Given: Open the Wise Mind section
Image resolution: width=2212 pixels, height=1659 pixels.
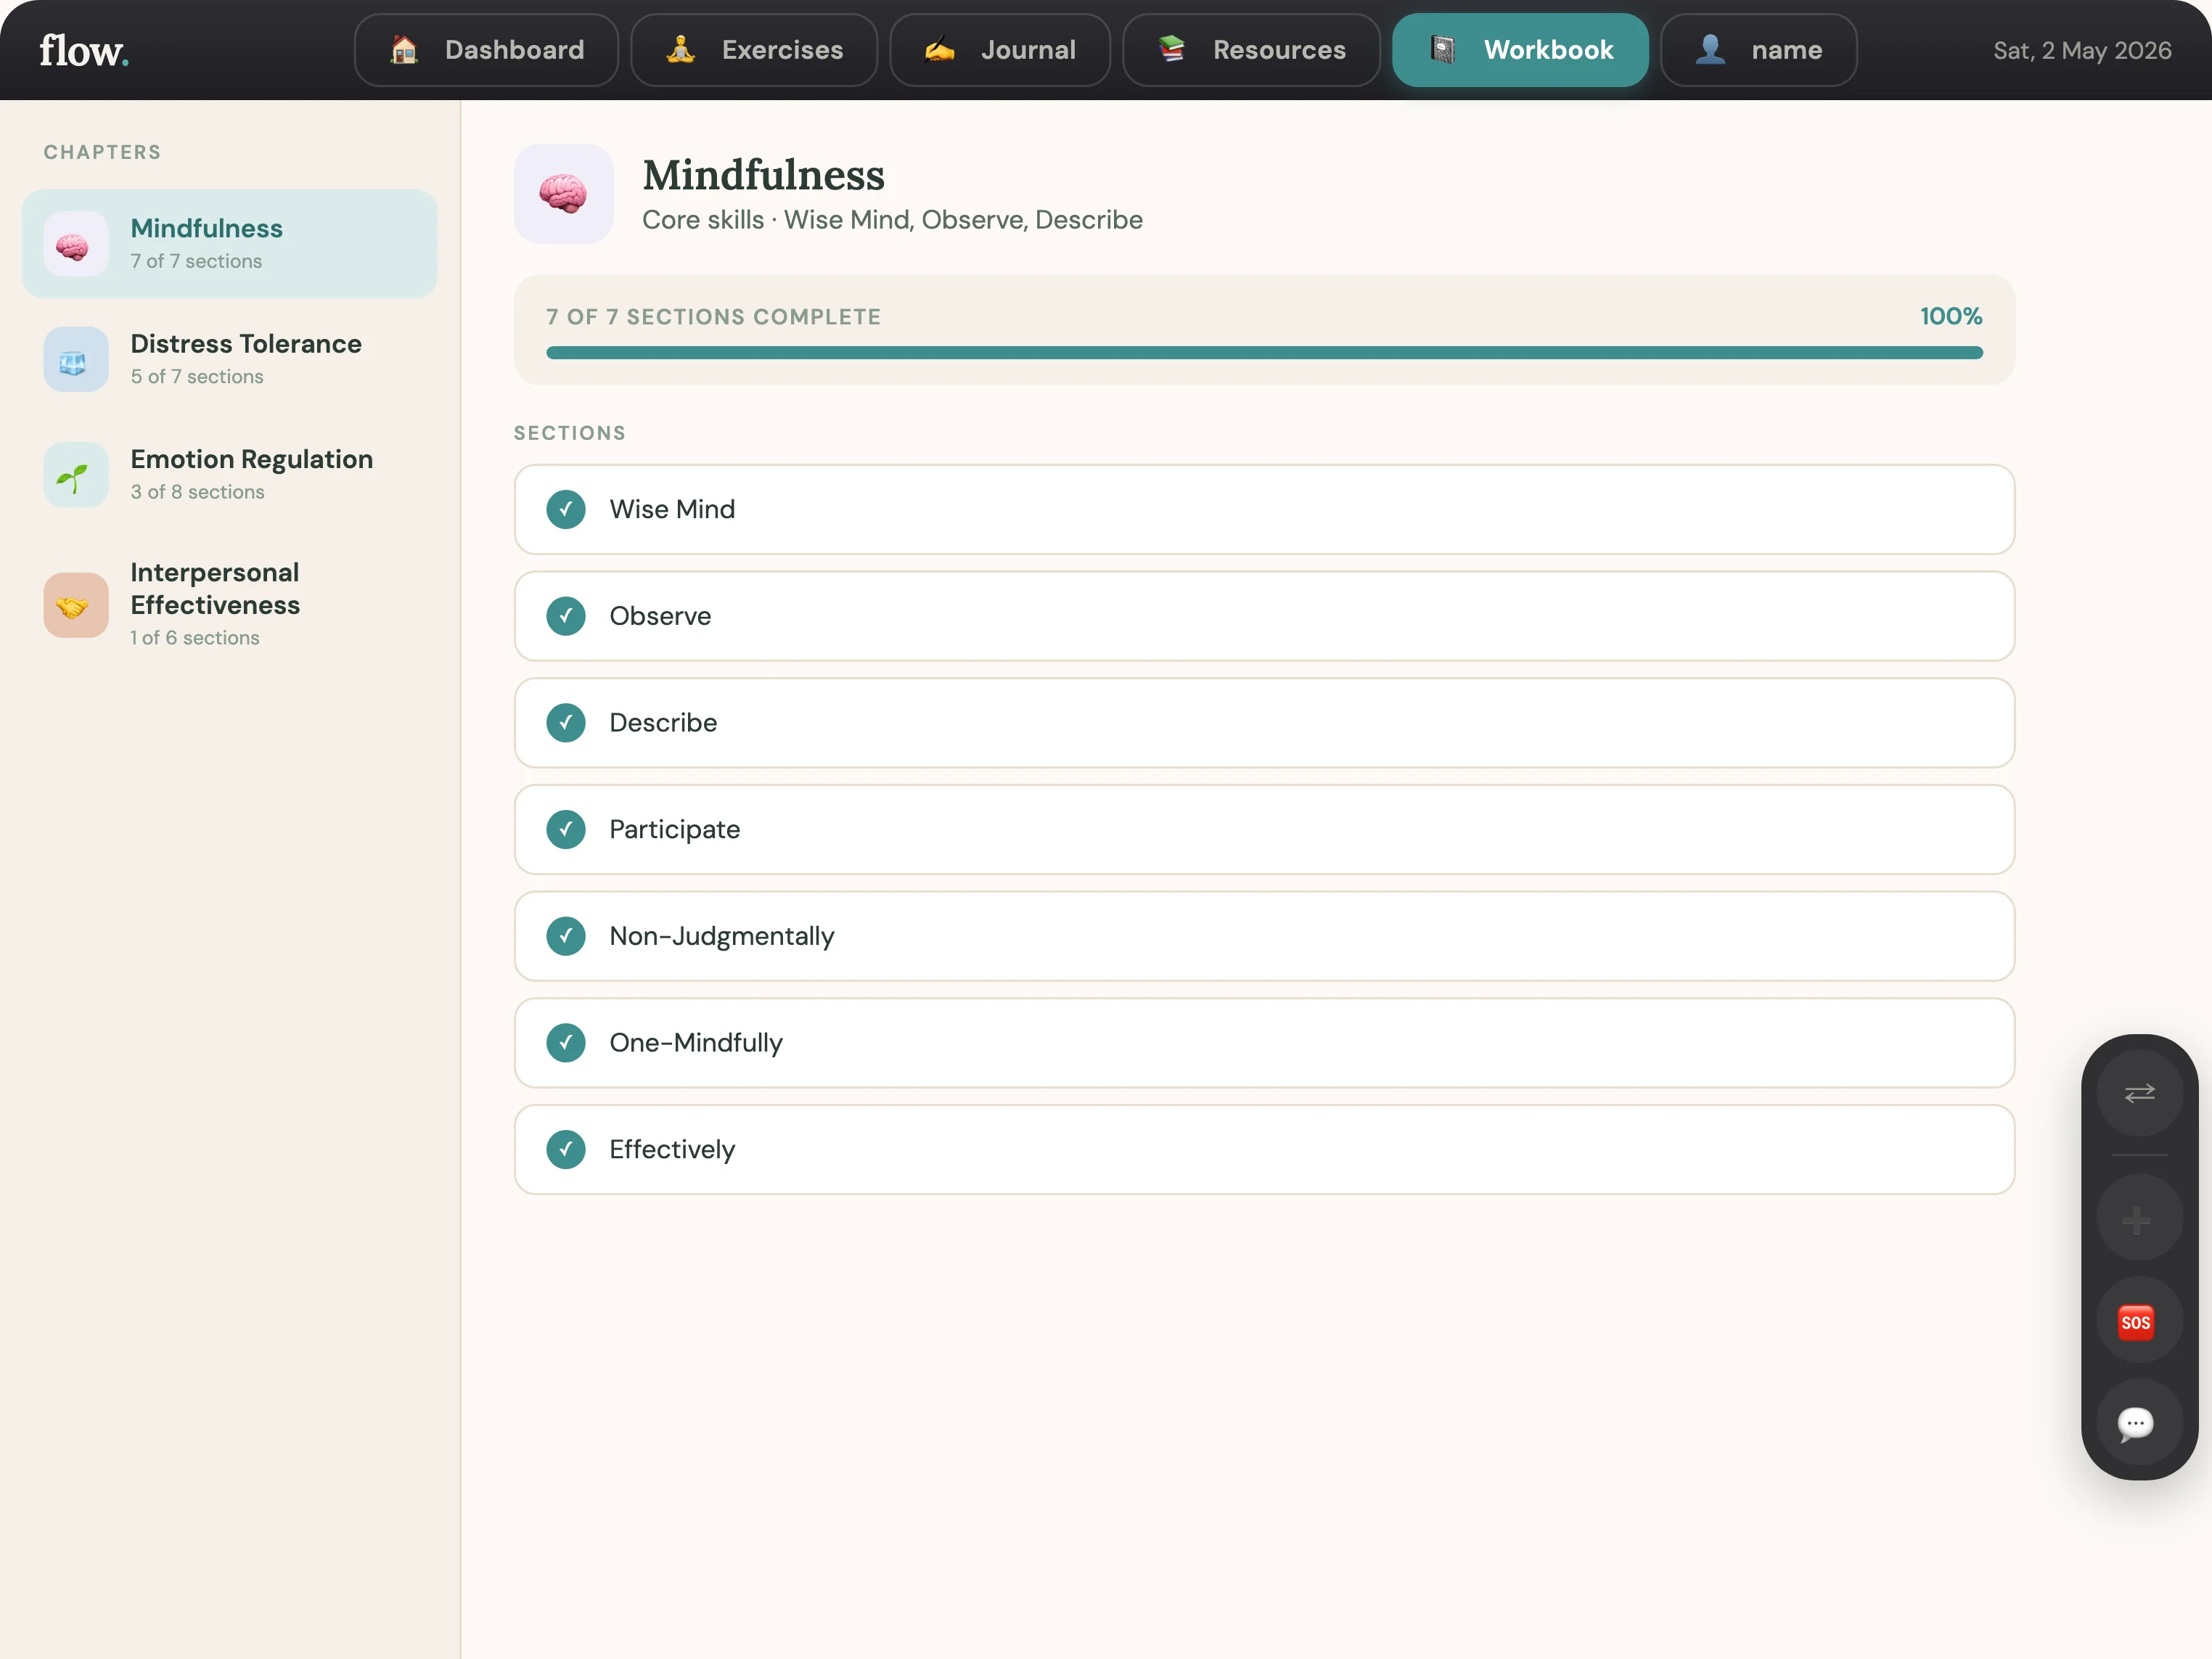Looking at the screenshot, I should point(1264,509).
